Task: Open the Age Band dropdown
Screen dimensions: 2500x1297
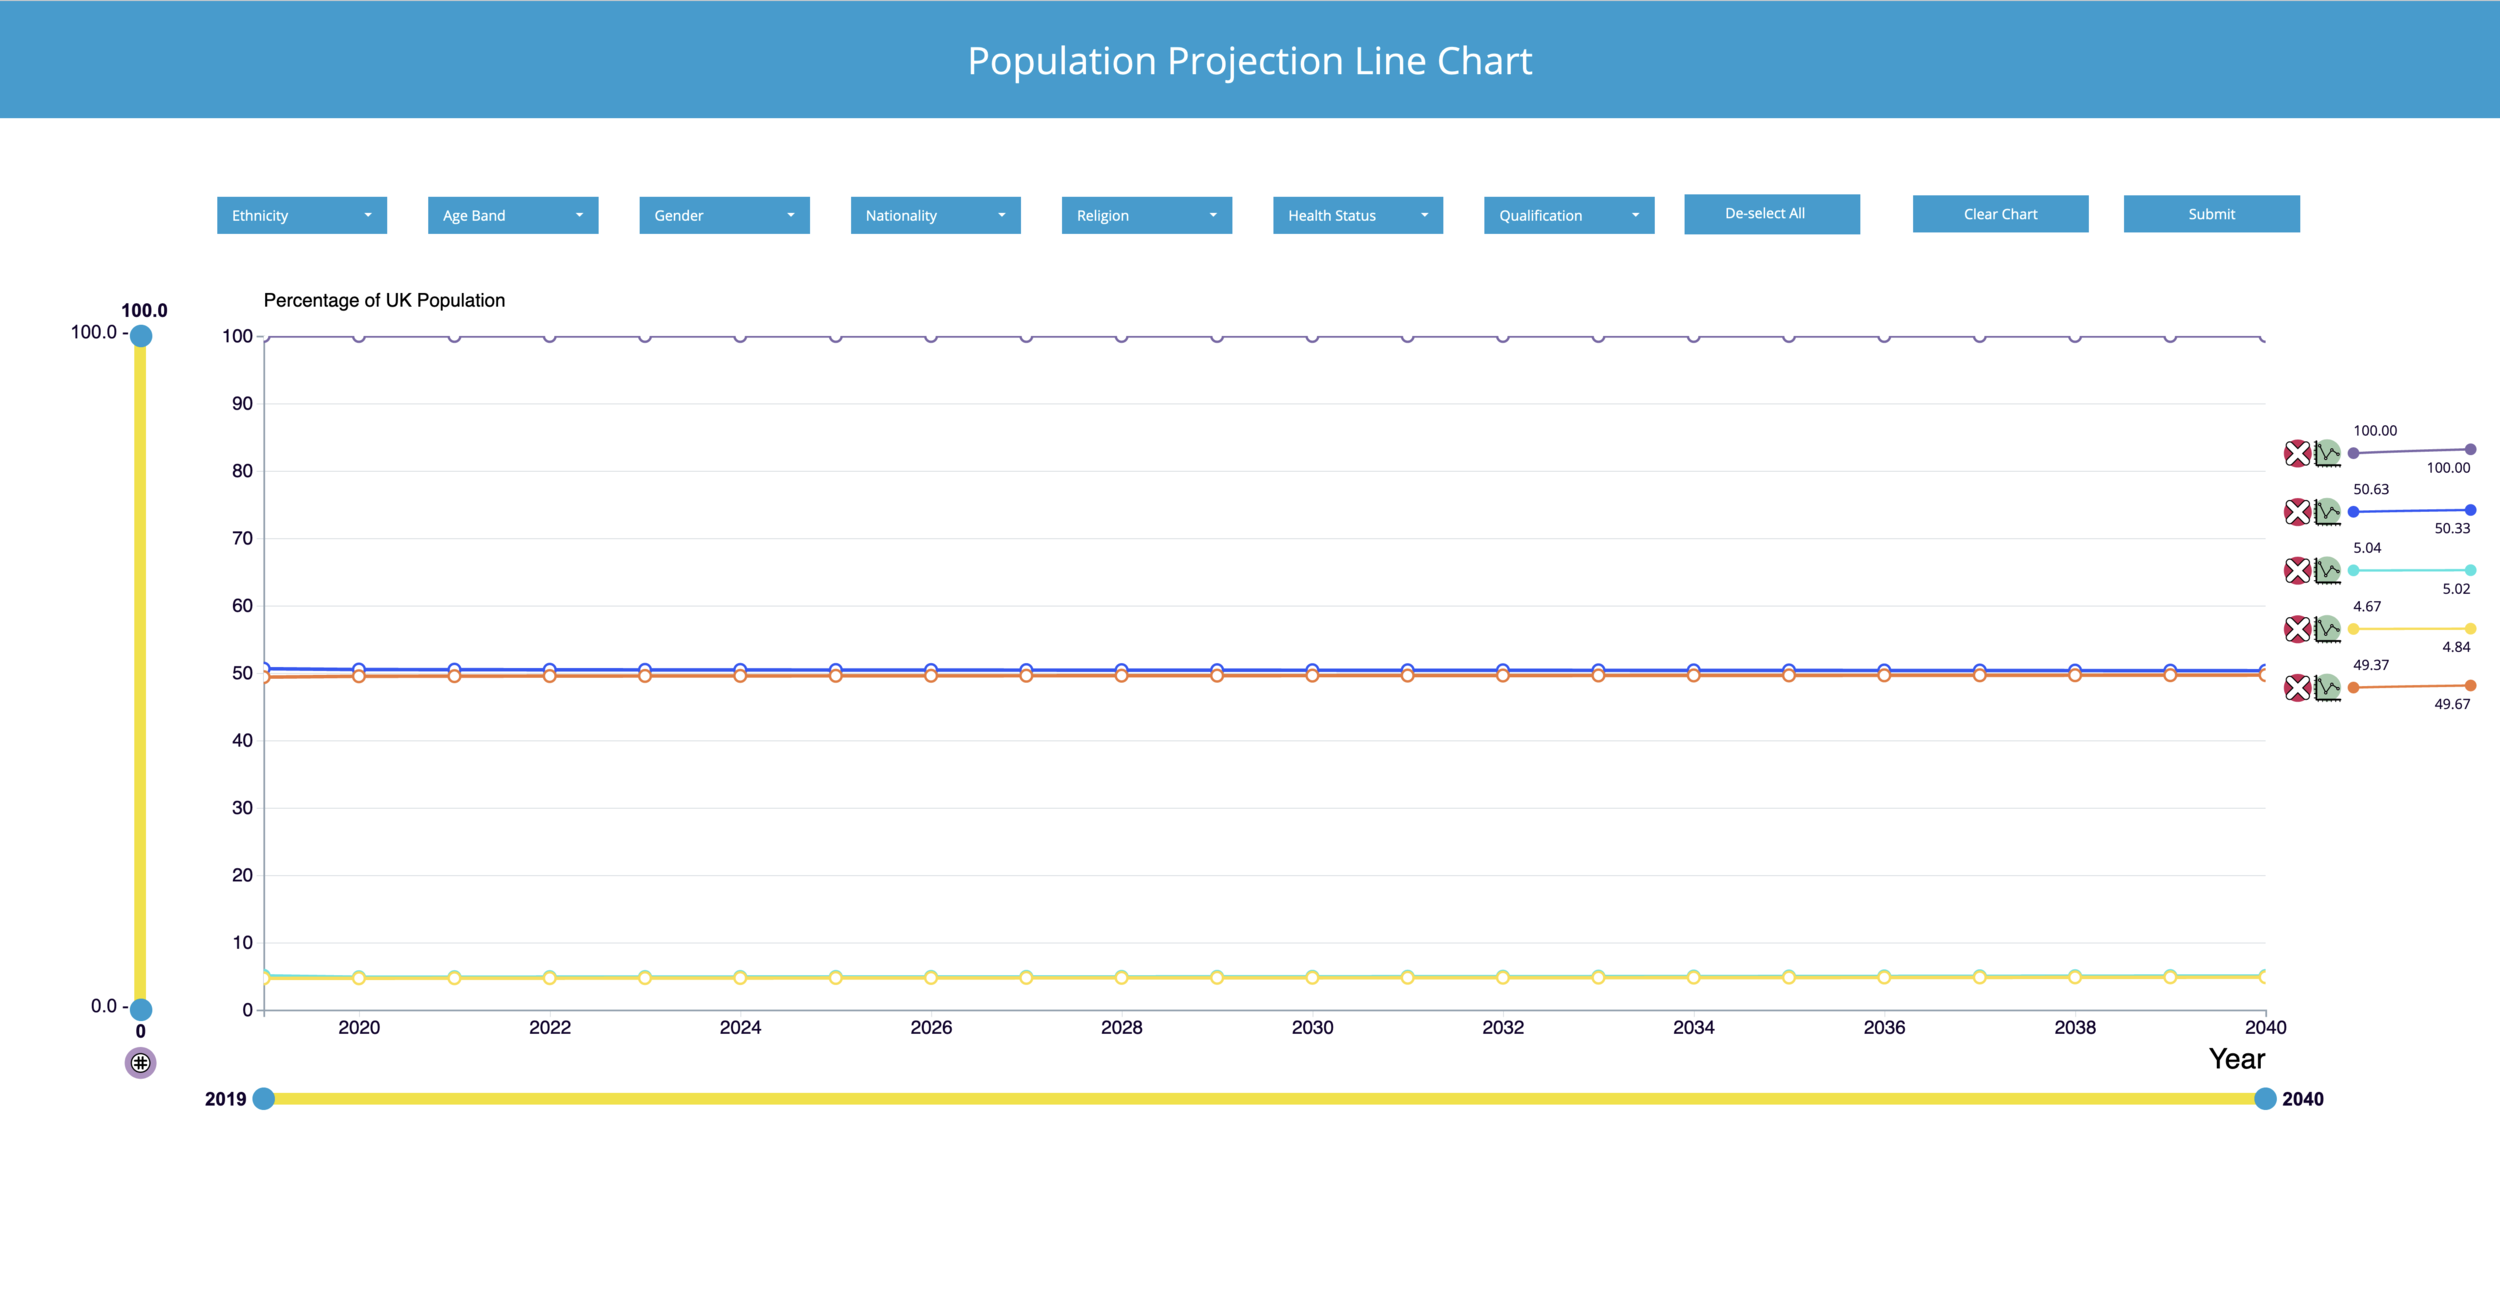Action: click(513, 215)
